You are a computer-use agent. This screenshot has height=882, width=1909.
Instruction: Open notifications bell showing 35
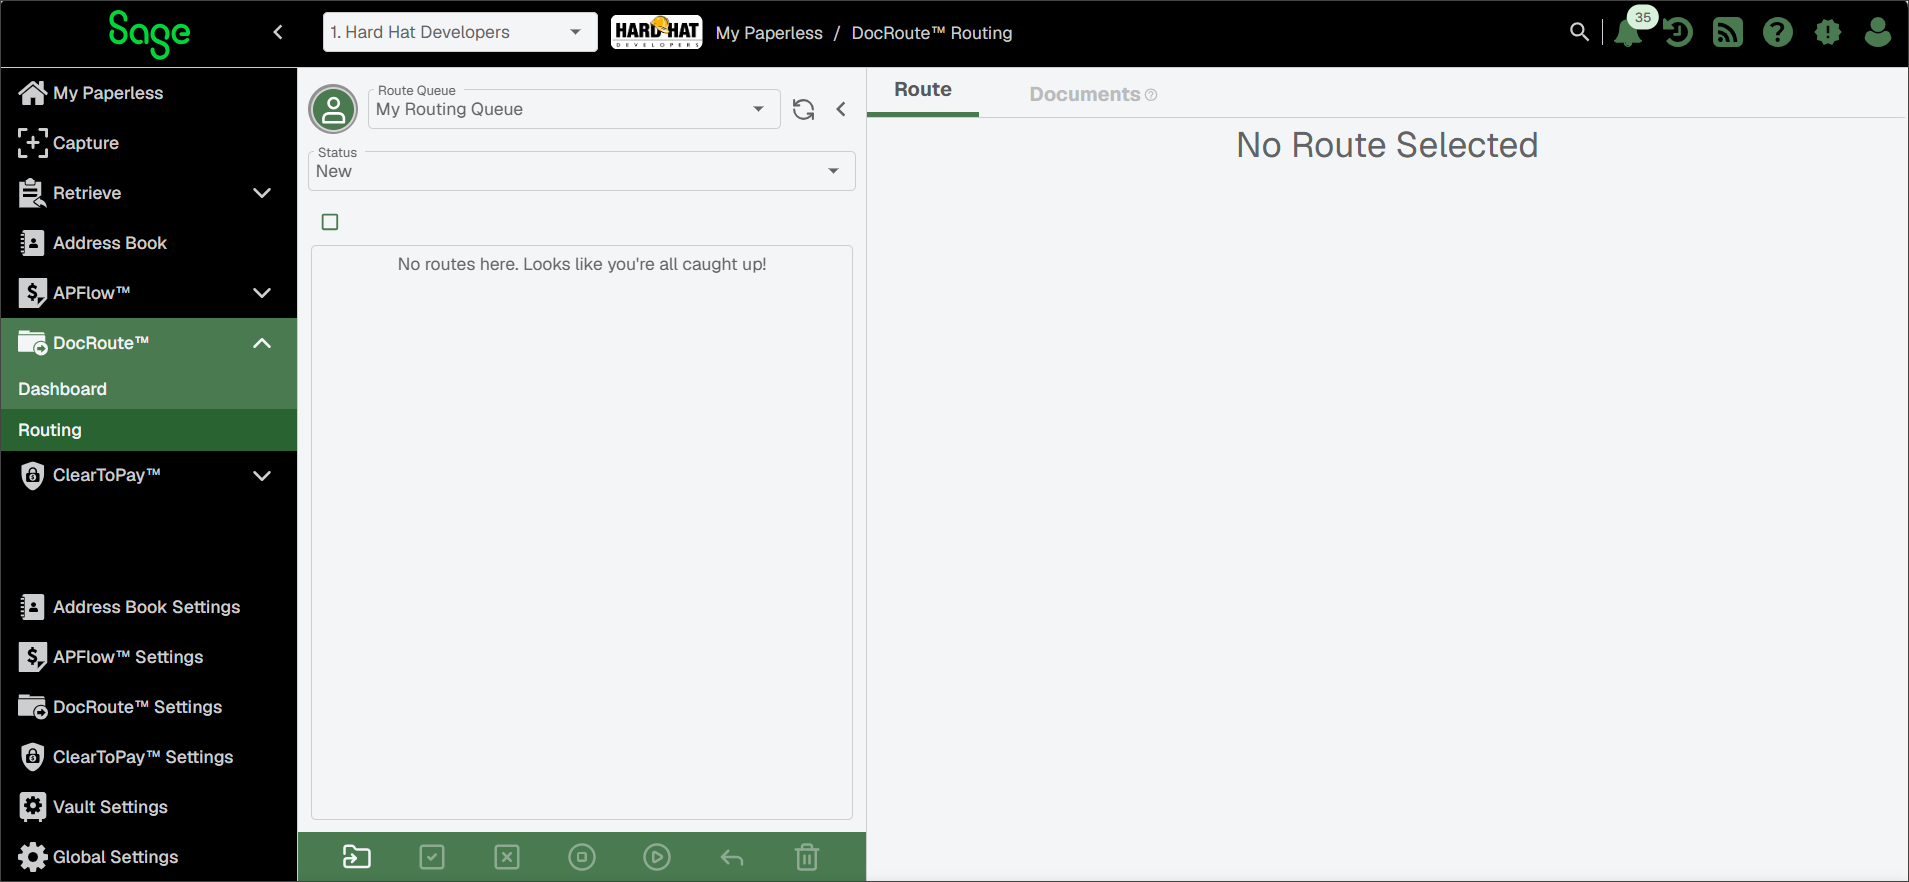click(1629, 32)
